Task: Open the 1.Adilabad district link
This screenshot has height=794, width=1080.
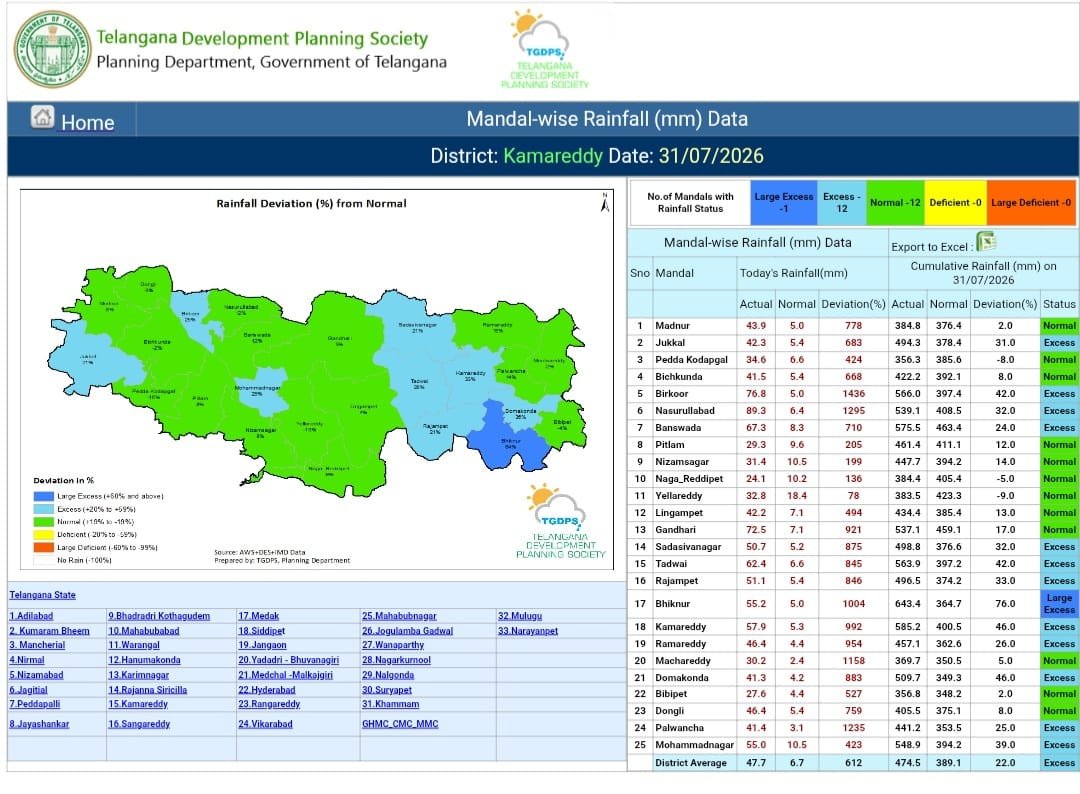Action: point(31,616)
